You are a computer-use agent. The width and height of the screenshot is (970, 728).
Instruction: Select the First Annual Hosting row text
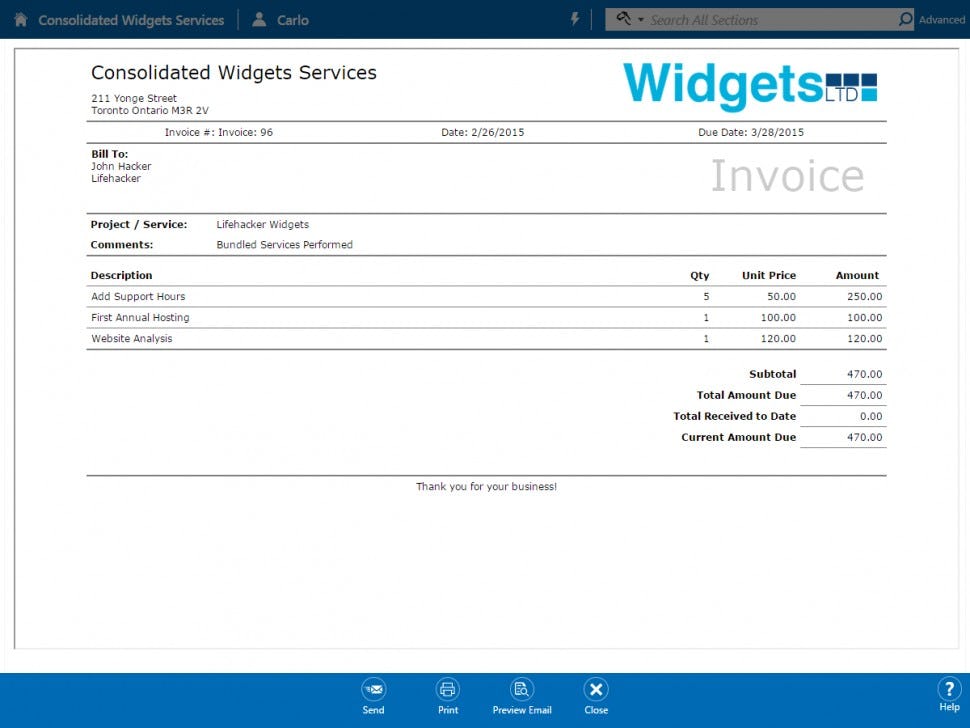click(x=140, y=317)
